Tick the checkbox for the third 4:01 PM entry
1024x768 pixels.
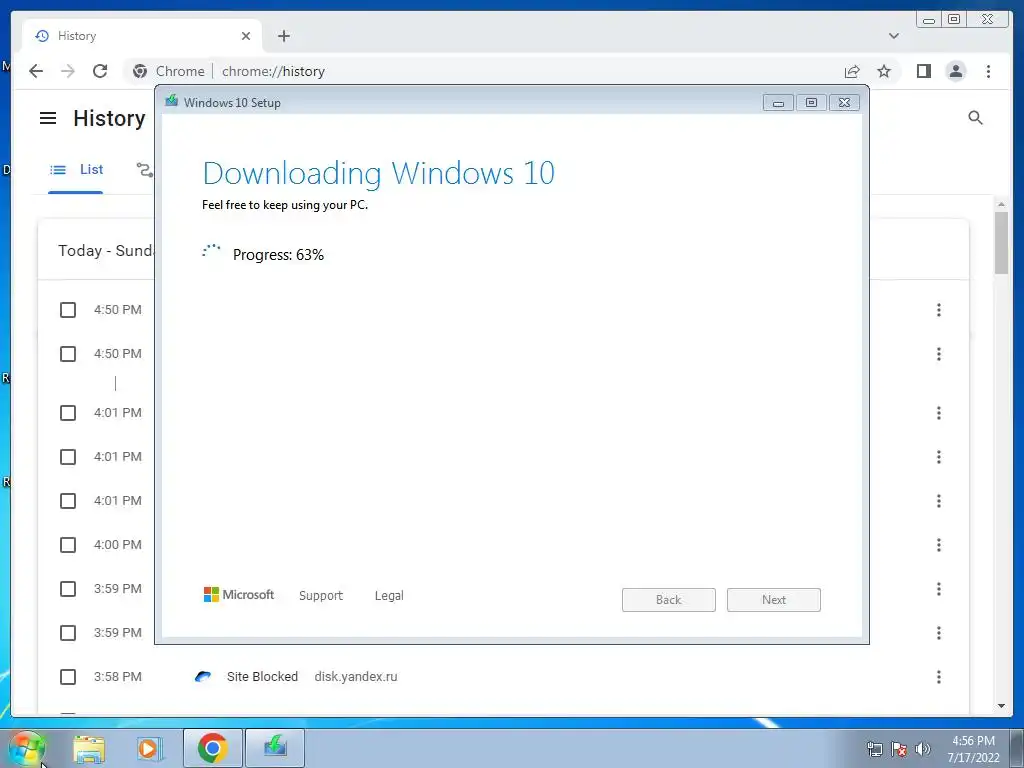68,501
